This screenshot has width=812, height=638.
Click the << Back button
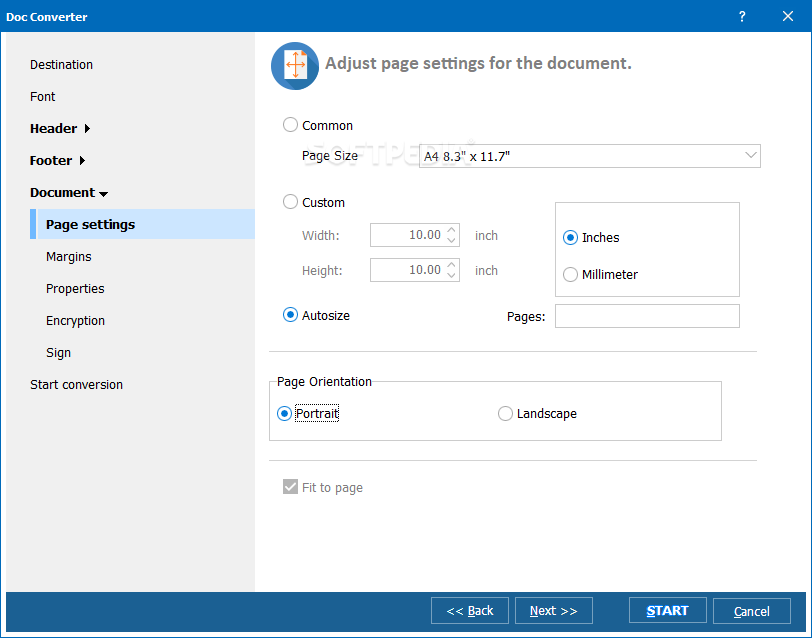tap(470, 611)
